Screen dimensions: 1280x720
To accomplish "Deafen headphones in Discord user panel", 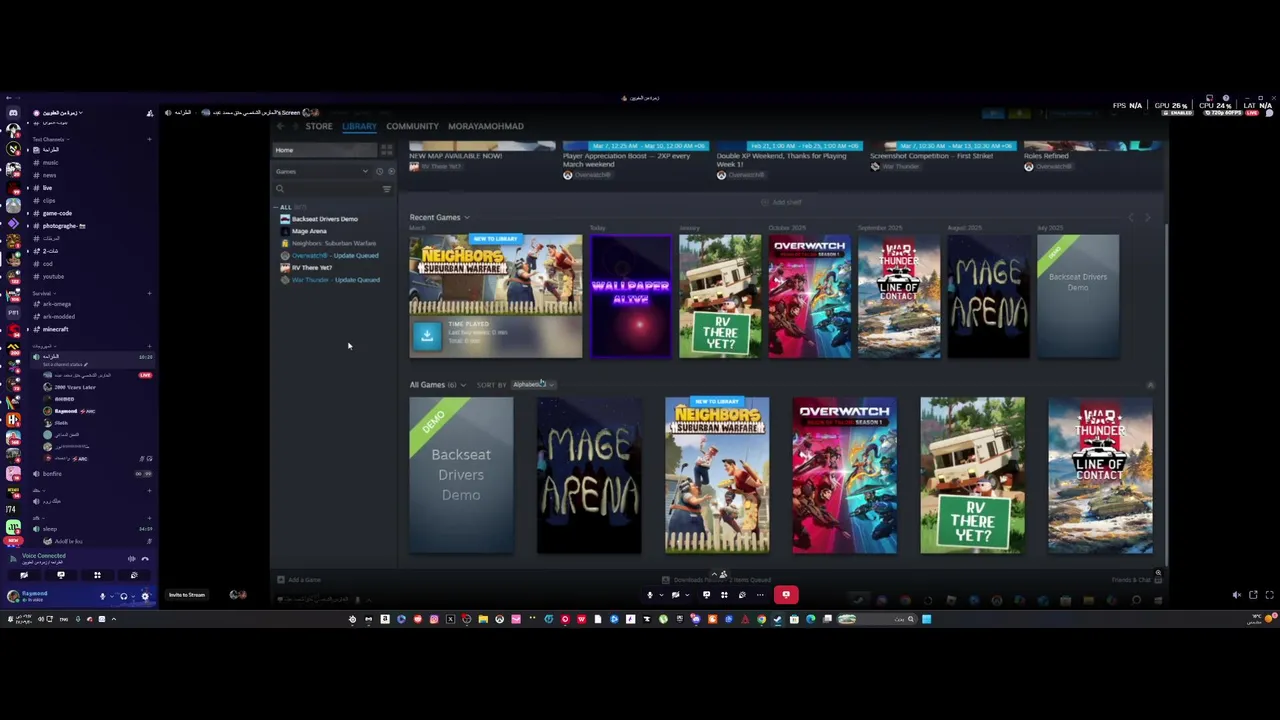I will (124, 596).
